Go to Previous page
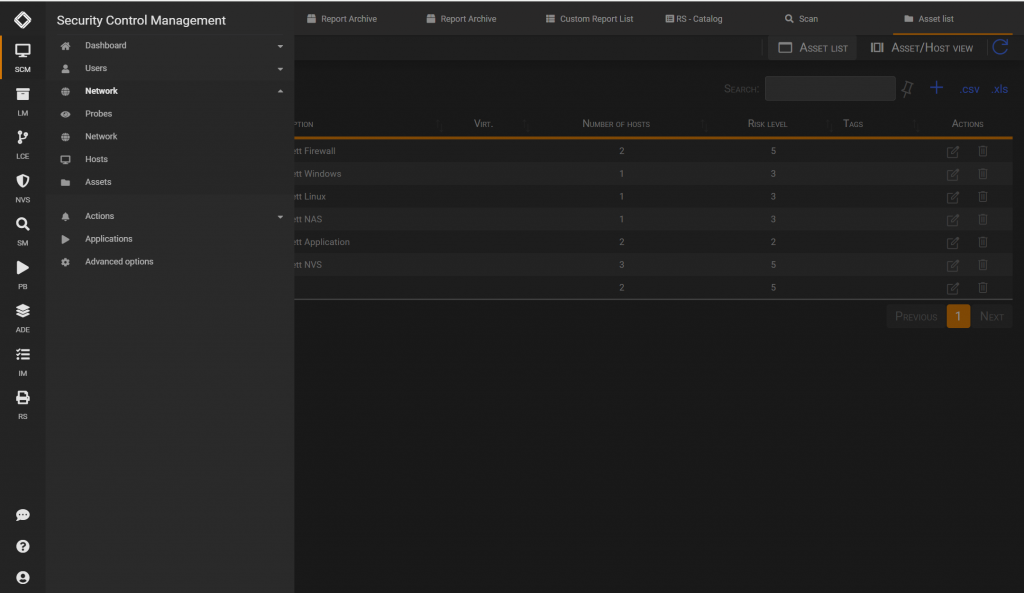1024x593 pixels. coord(916,317)
